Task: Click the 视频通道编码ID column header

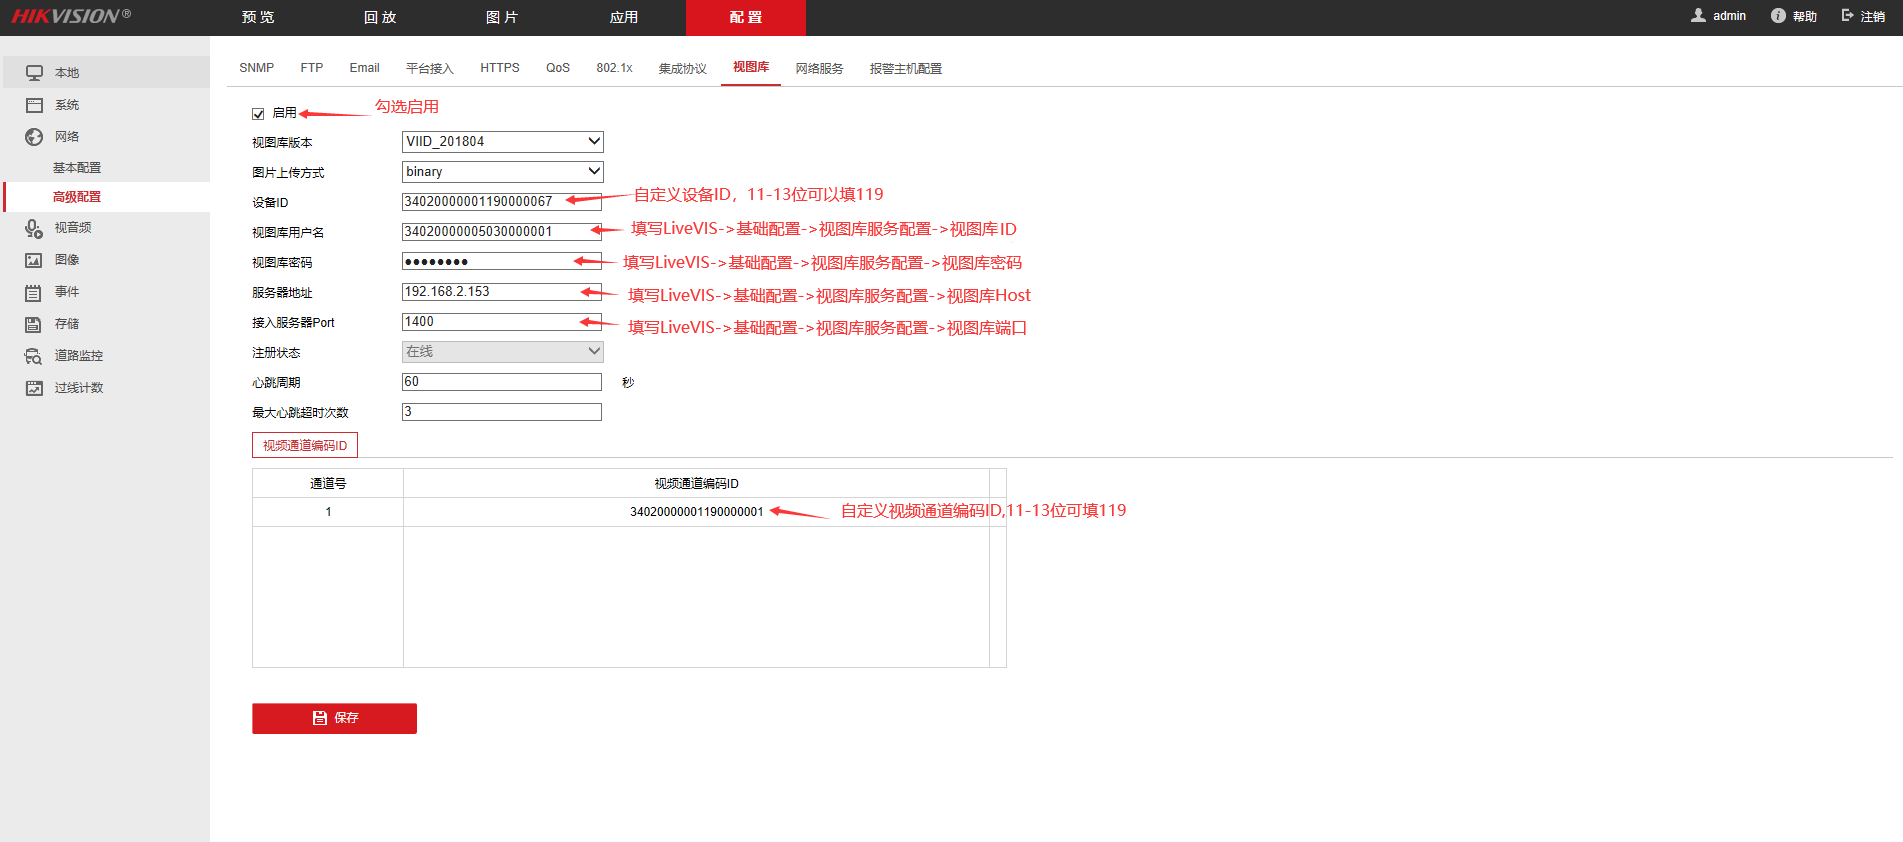Action: 696,483
